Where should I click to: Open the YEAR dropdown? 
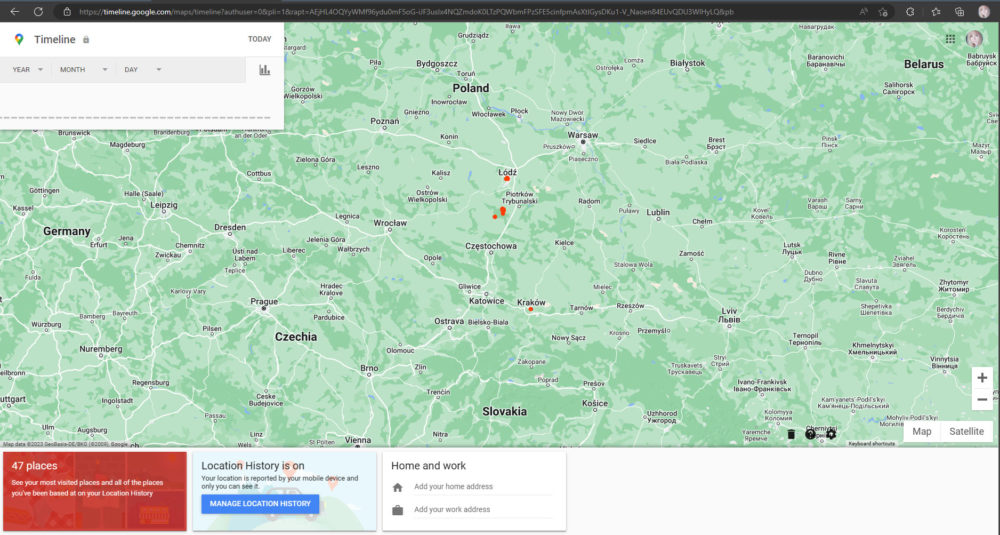(27, 70)
